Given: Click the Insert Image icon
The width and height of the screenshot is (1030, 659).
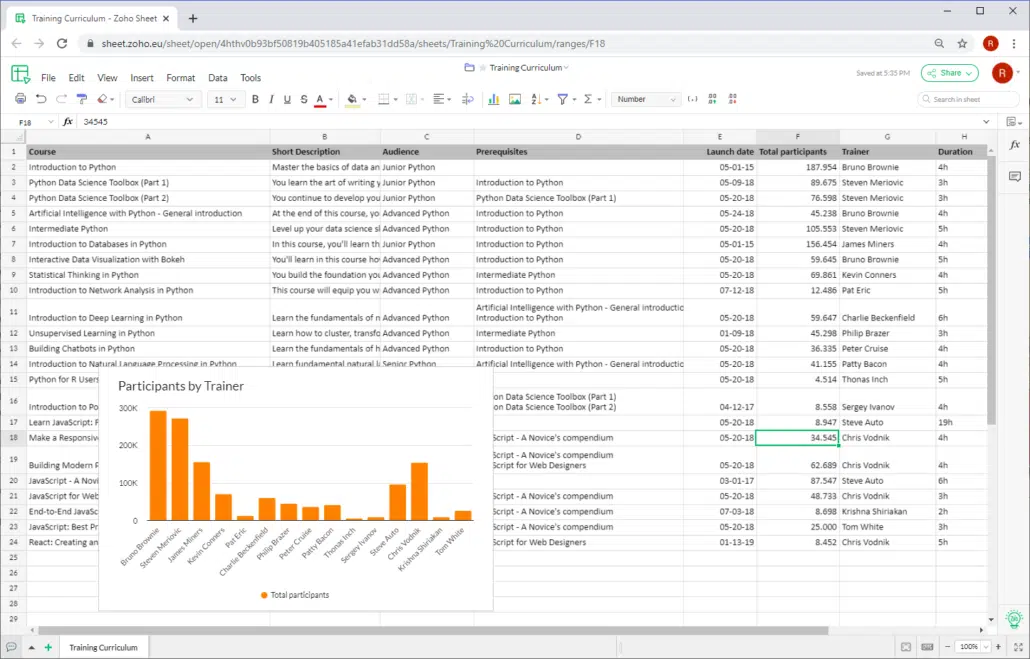Looking at the screenshot, I should click(x=515, y=99).
